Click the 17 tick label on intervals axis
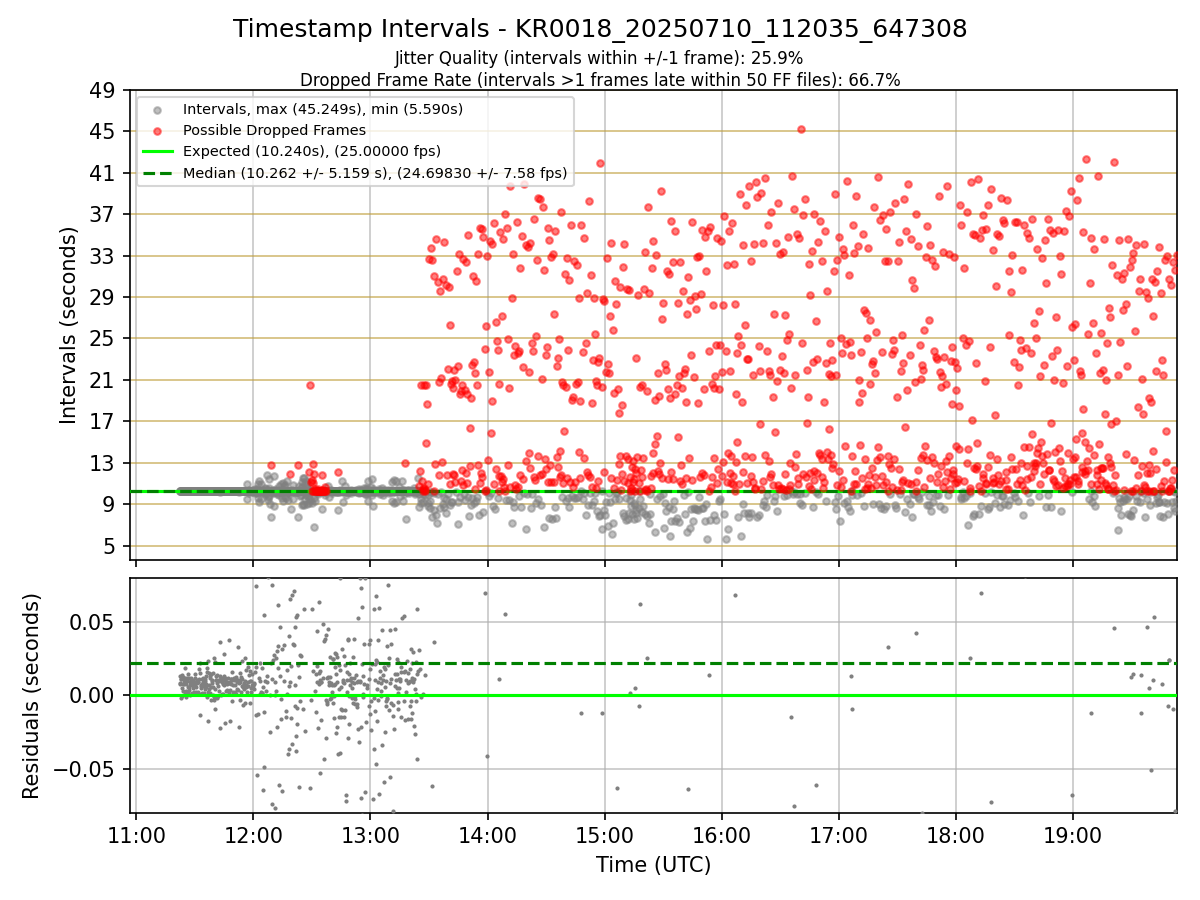 coord(103,421)
